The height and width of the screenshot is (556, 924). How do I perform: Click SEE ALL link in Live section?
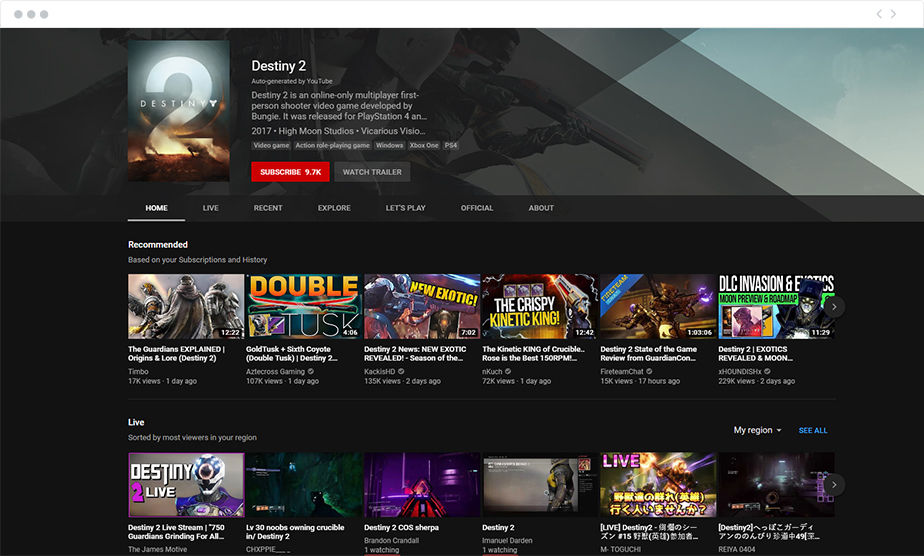813,431
